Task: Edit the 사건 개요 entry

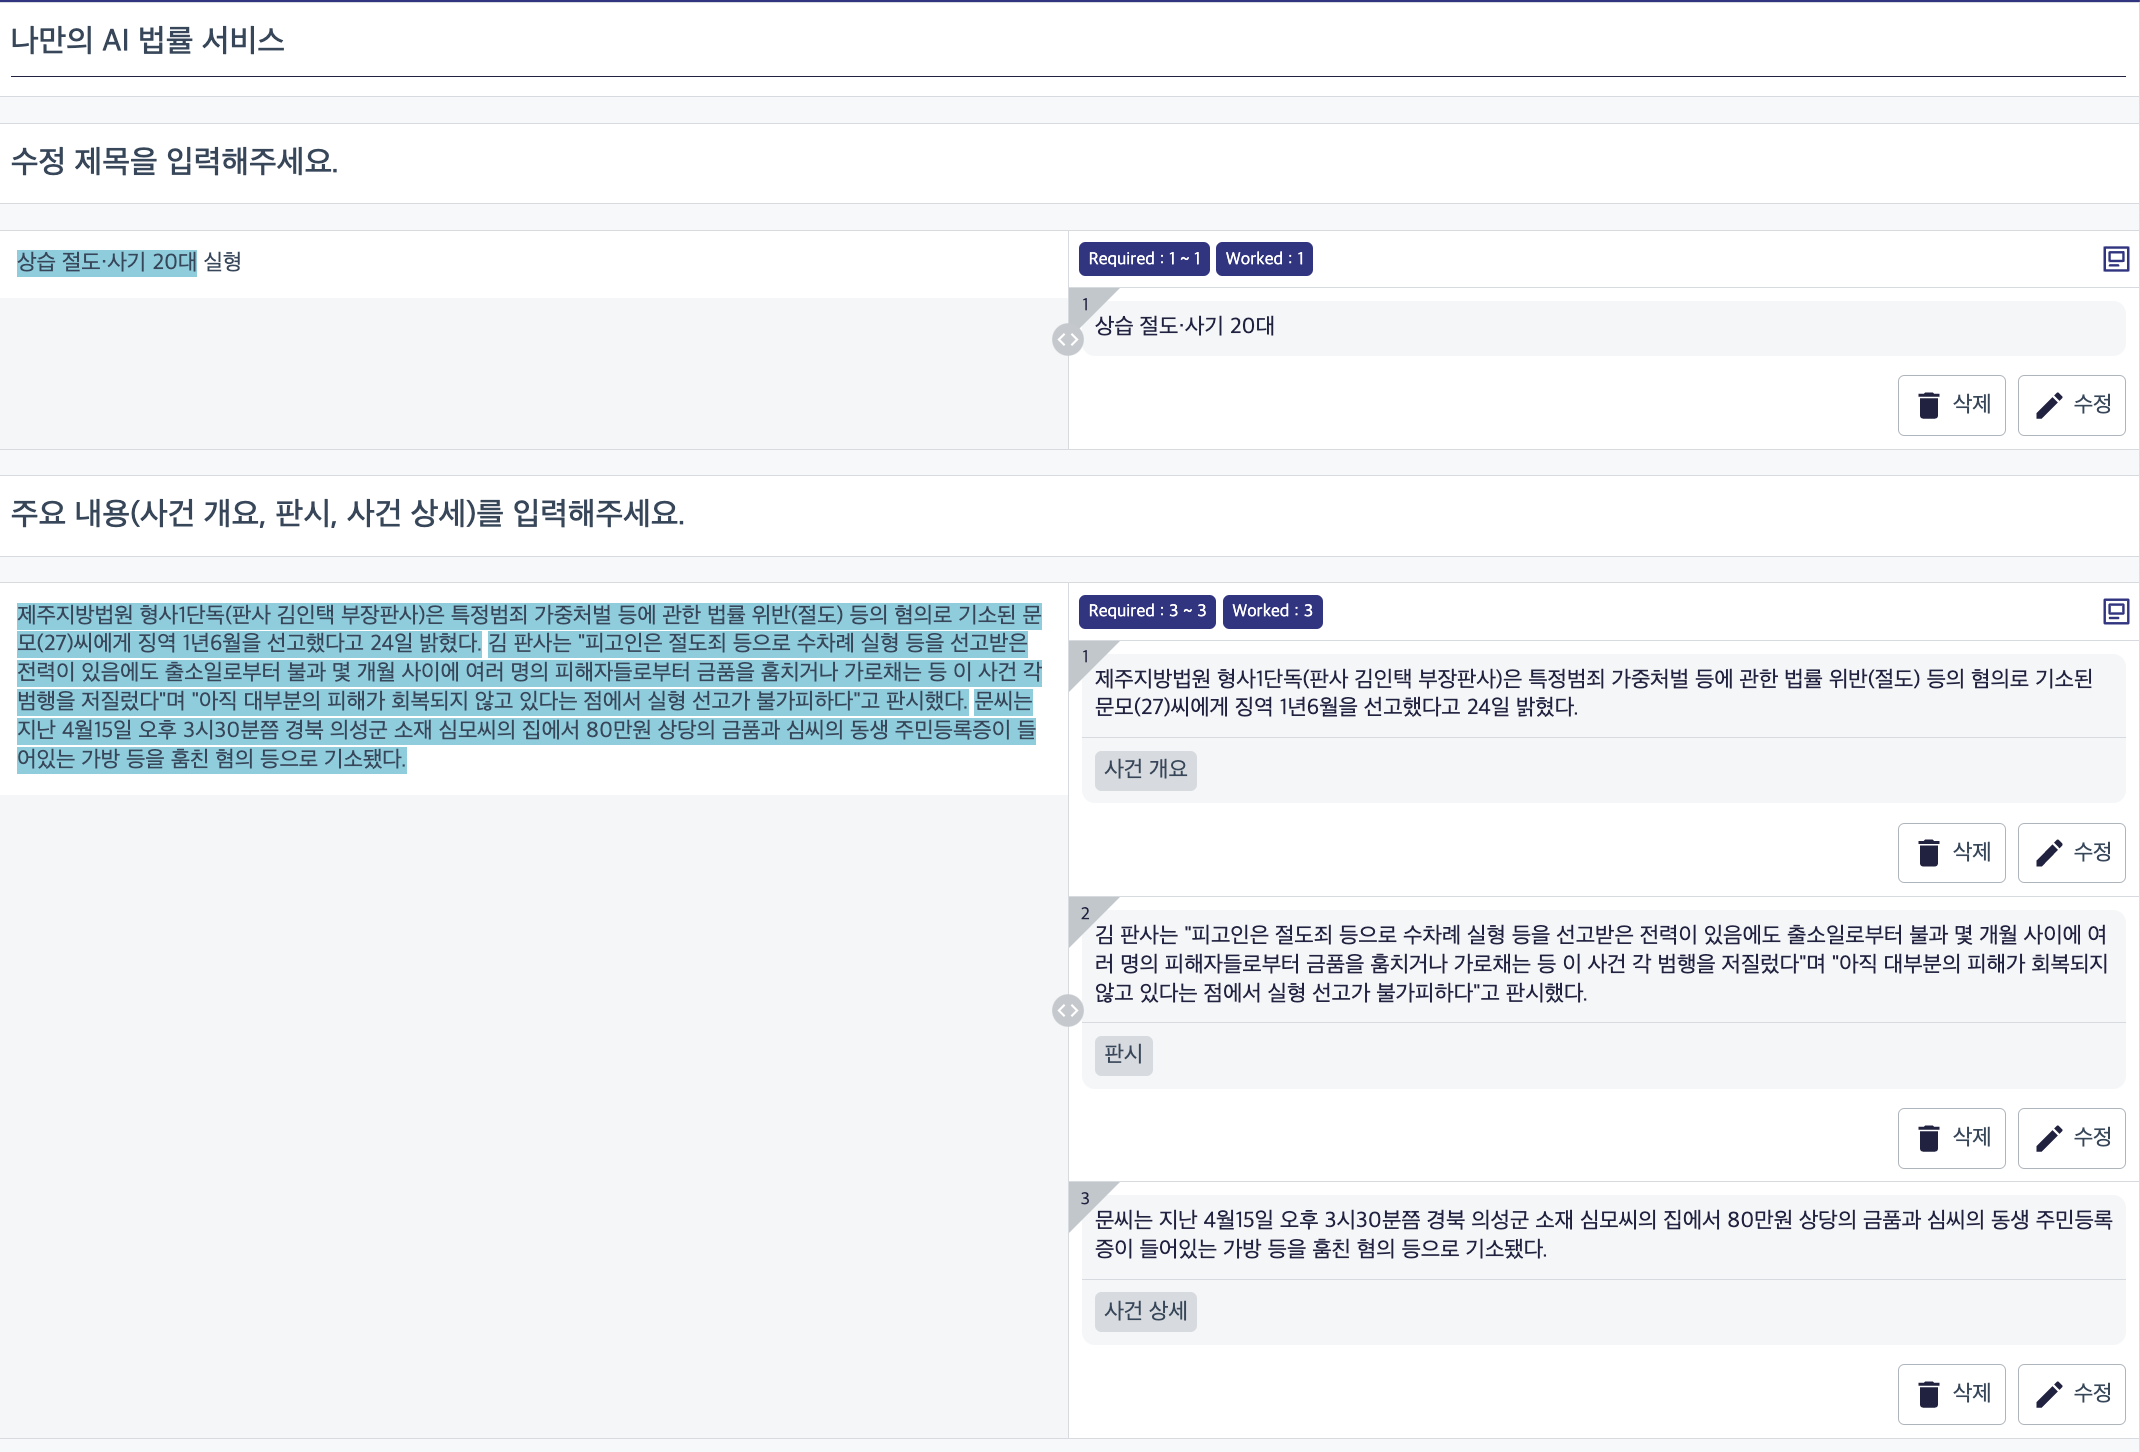Action: pos(2071,853)
